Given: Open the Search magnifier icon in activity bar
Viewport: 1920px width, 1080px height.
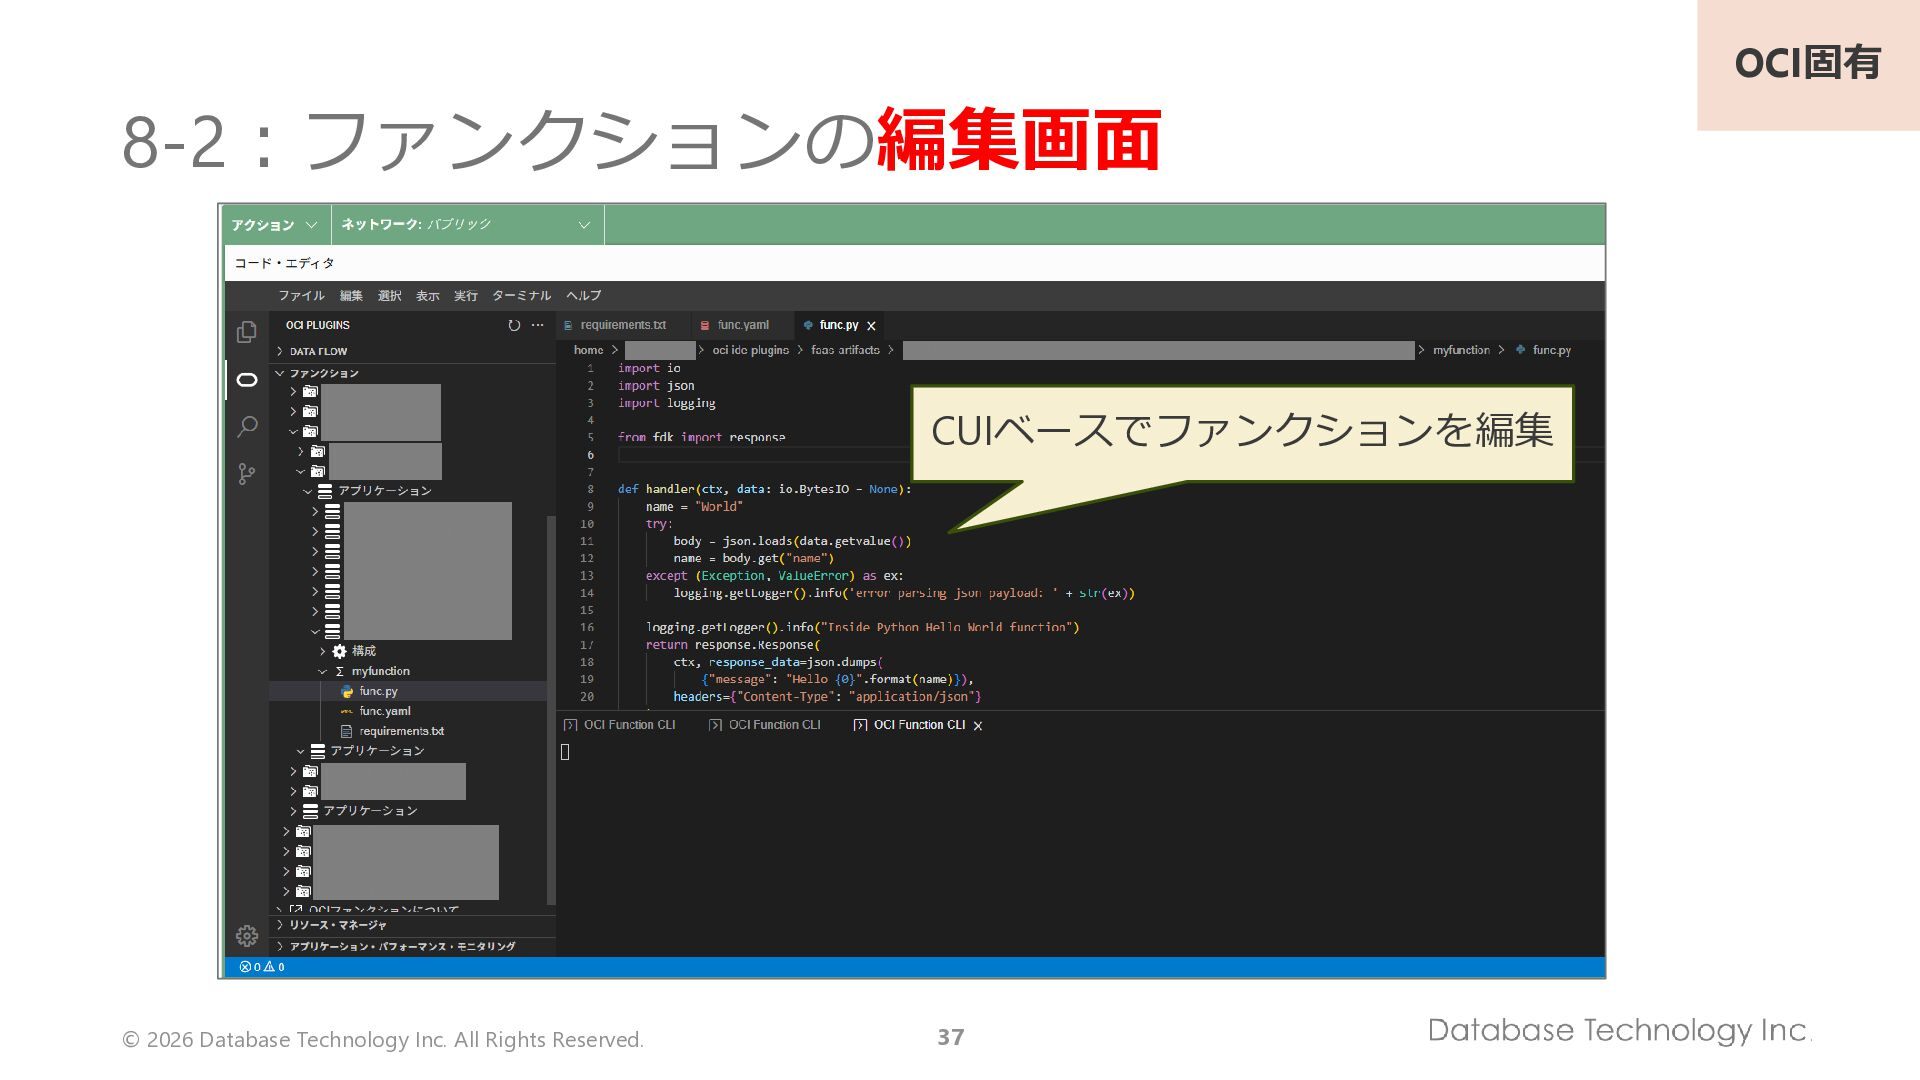Looking at the screenshot, I should point(246,427).
